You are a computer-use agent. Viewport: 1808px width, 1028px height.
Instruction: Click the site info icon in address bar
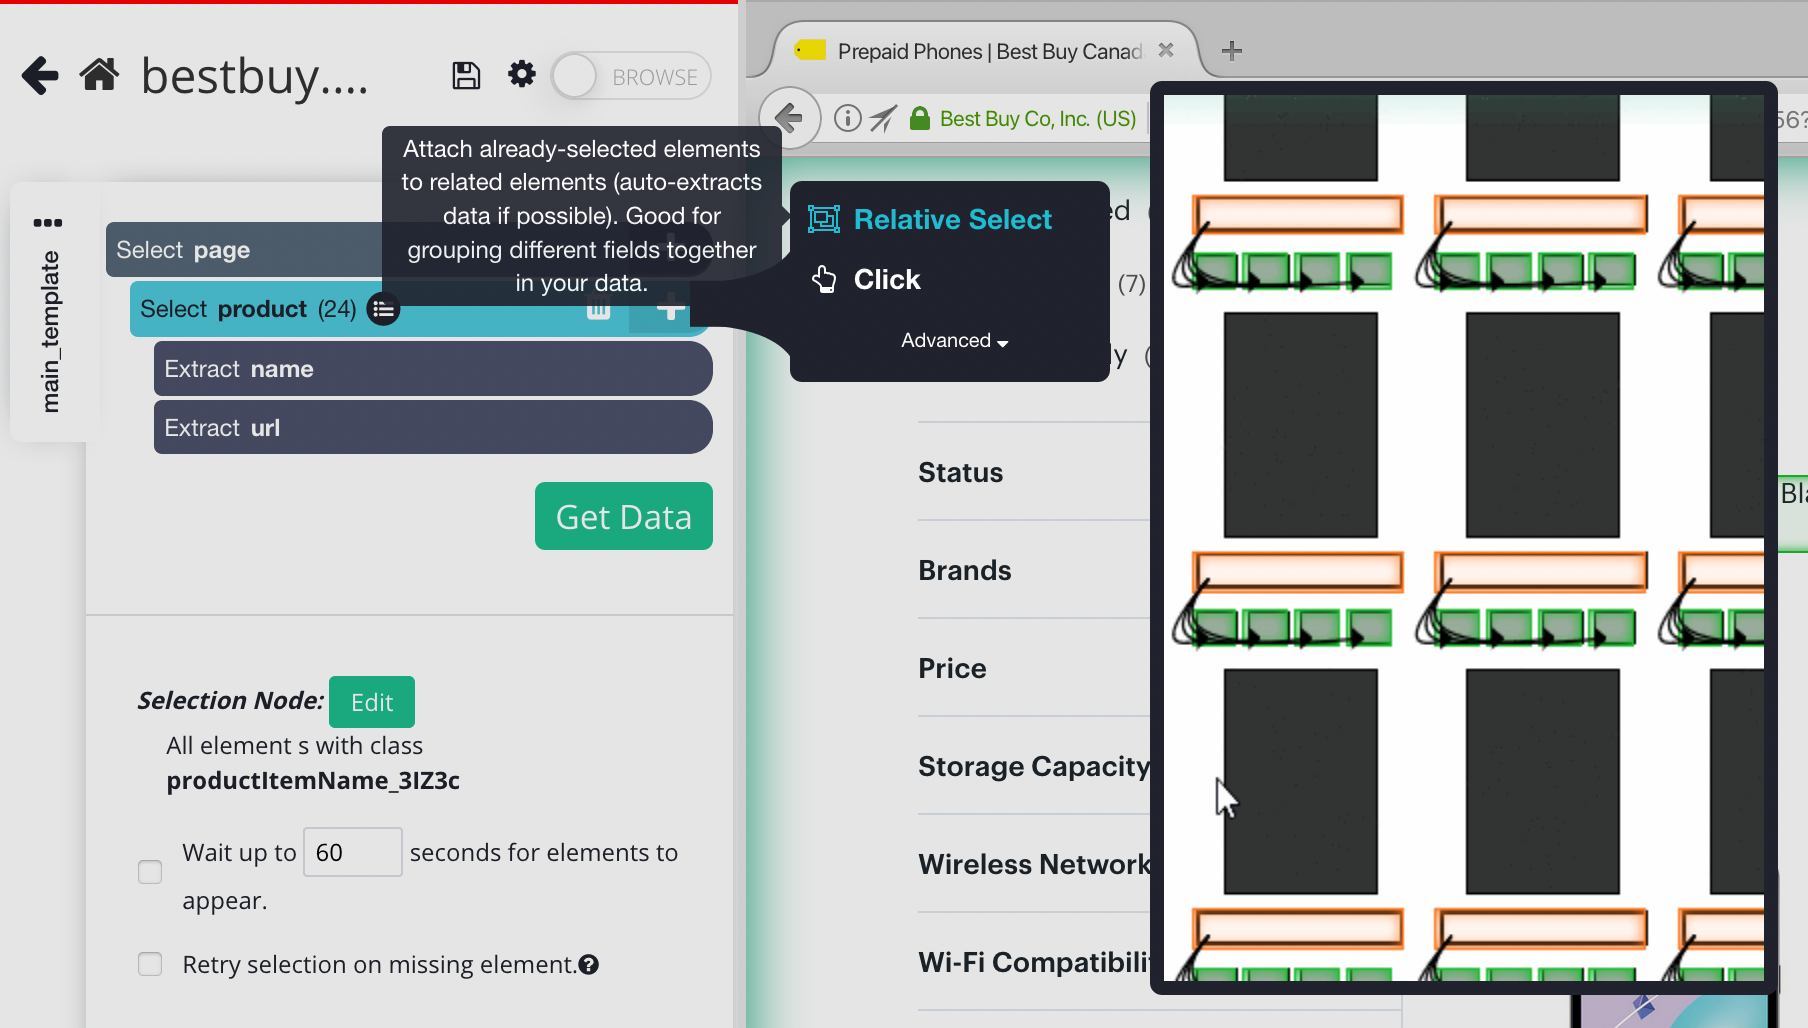848,119
